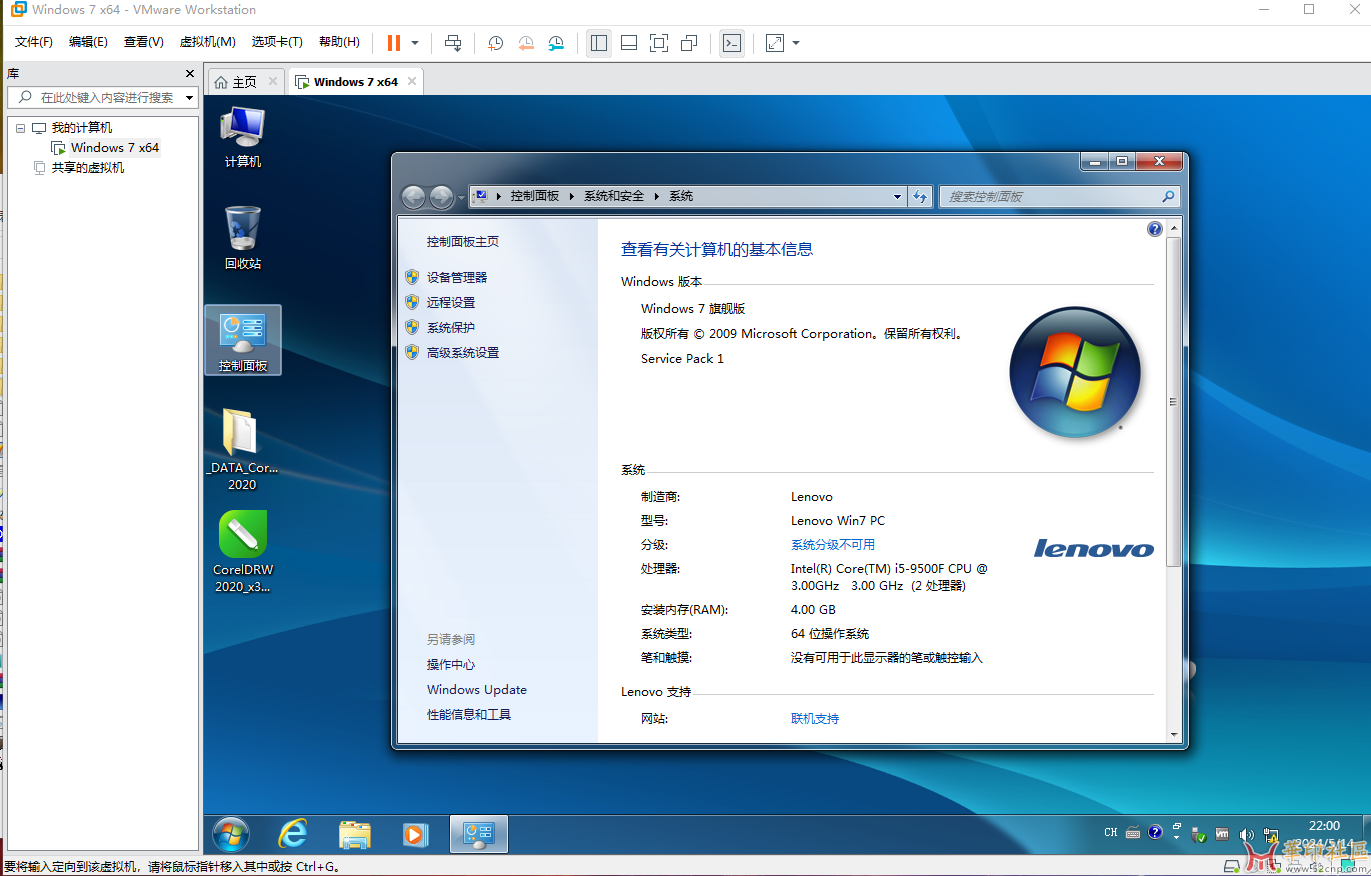Open the console view toolbar icon
1371x876 pixels.
click(x=732, y=43)
